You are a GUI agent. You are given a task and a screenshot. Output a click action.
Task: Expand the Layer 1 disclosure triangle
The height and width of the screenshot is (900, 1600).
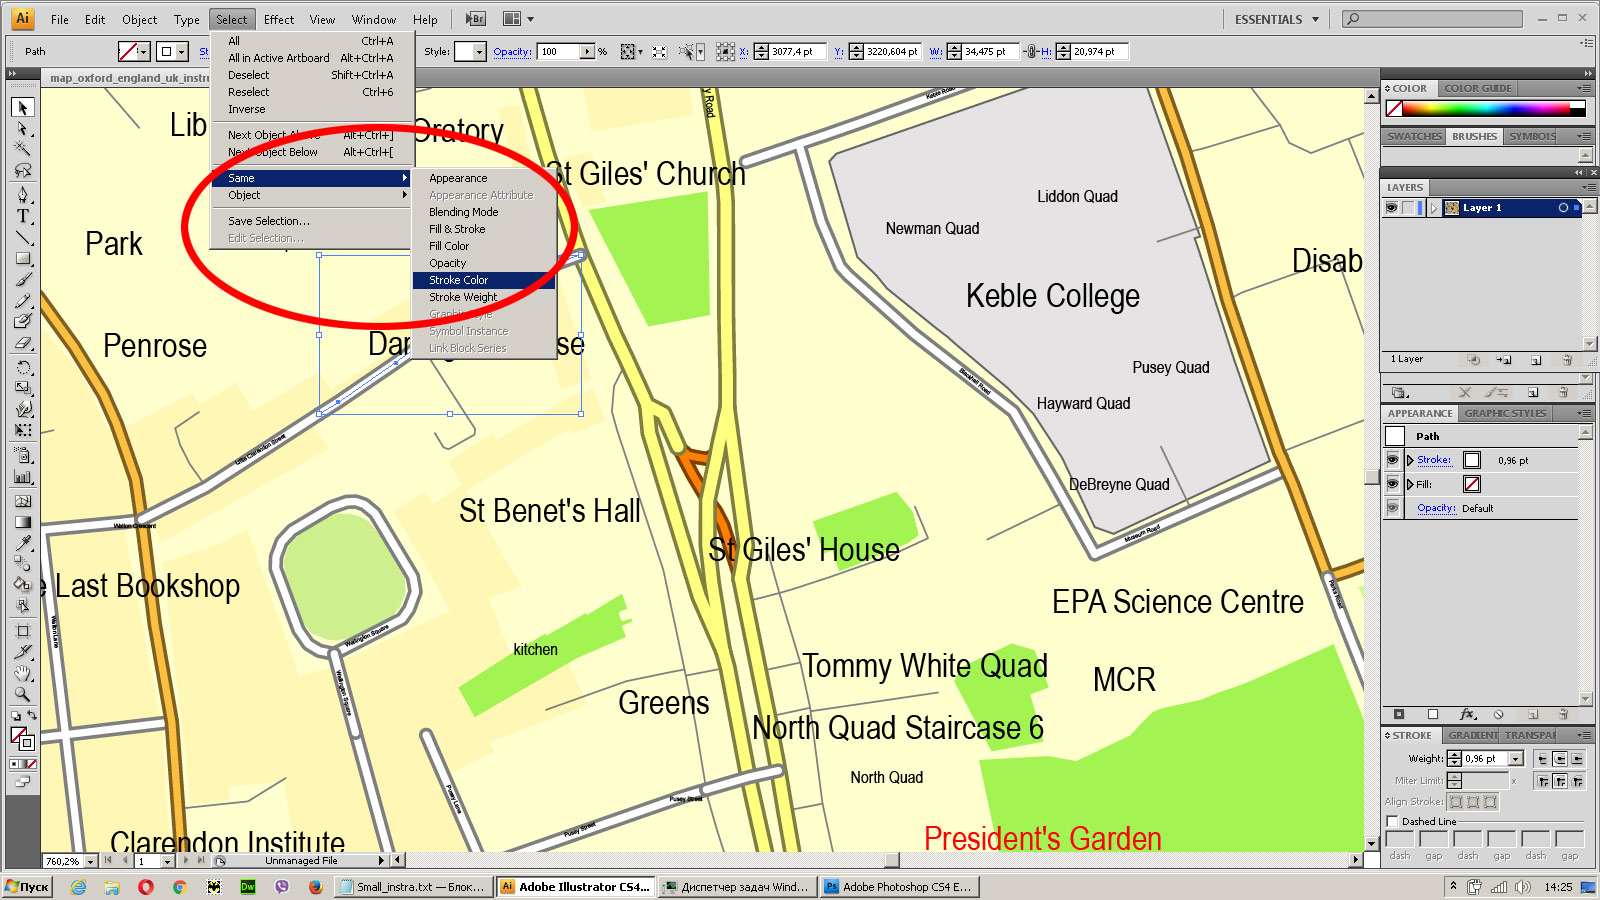coord(1434,208)
